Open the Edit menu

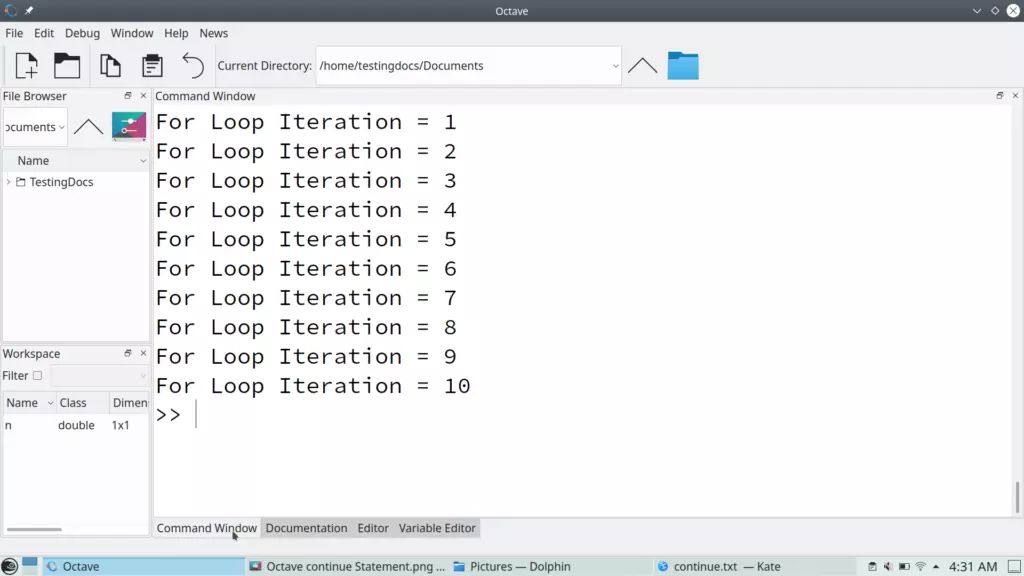point(44,33)
